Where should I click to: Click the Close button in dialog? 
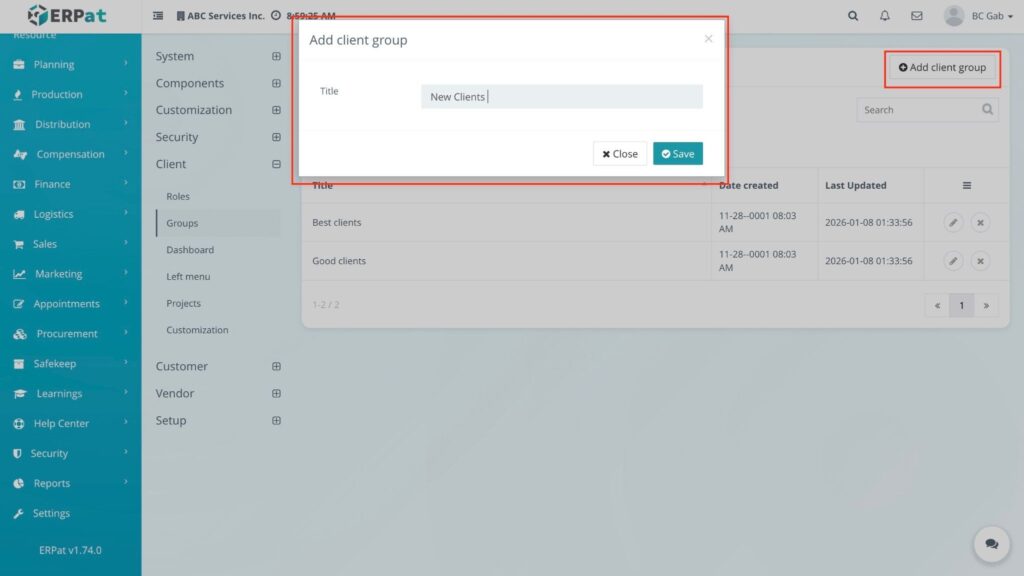point(620,153)
